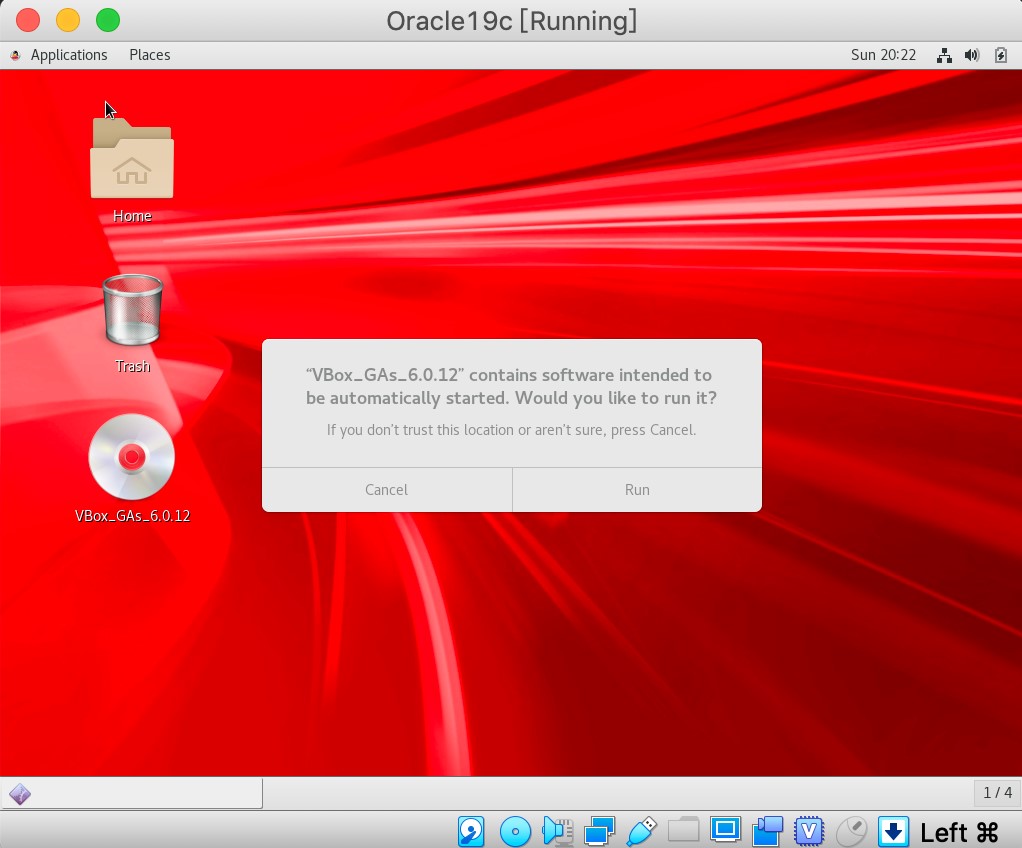Select the Trash desktop icon
The width and height of the screenshot is (1022, 848).
point(132,323)
